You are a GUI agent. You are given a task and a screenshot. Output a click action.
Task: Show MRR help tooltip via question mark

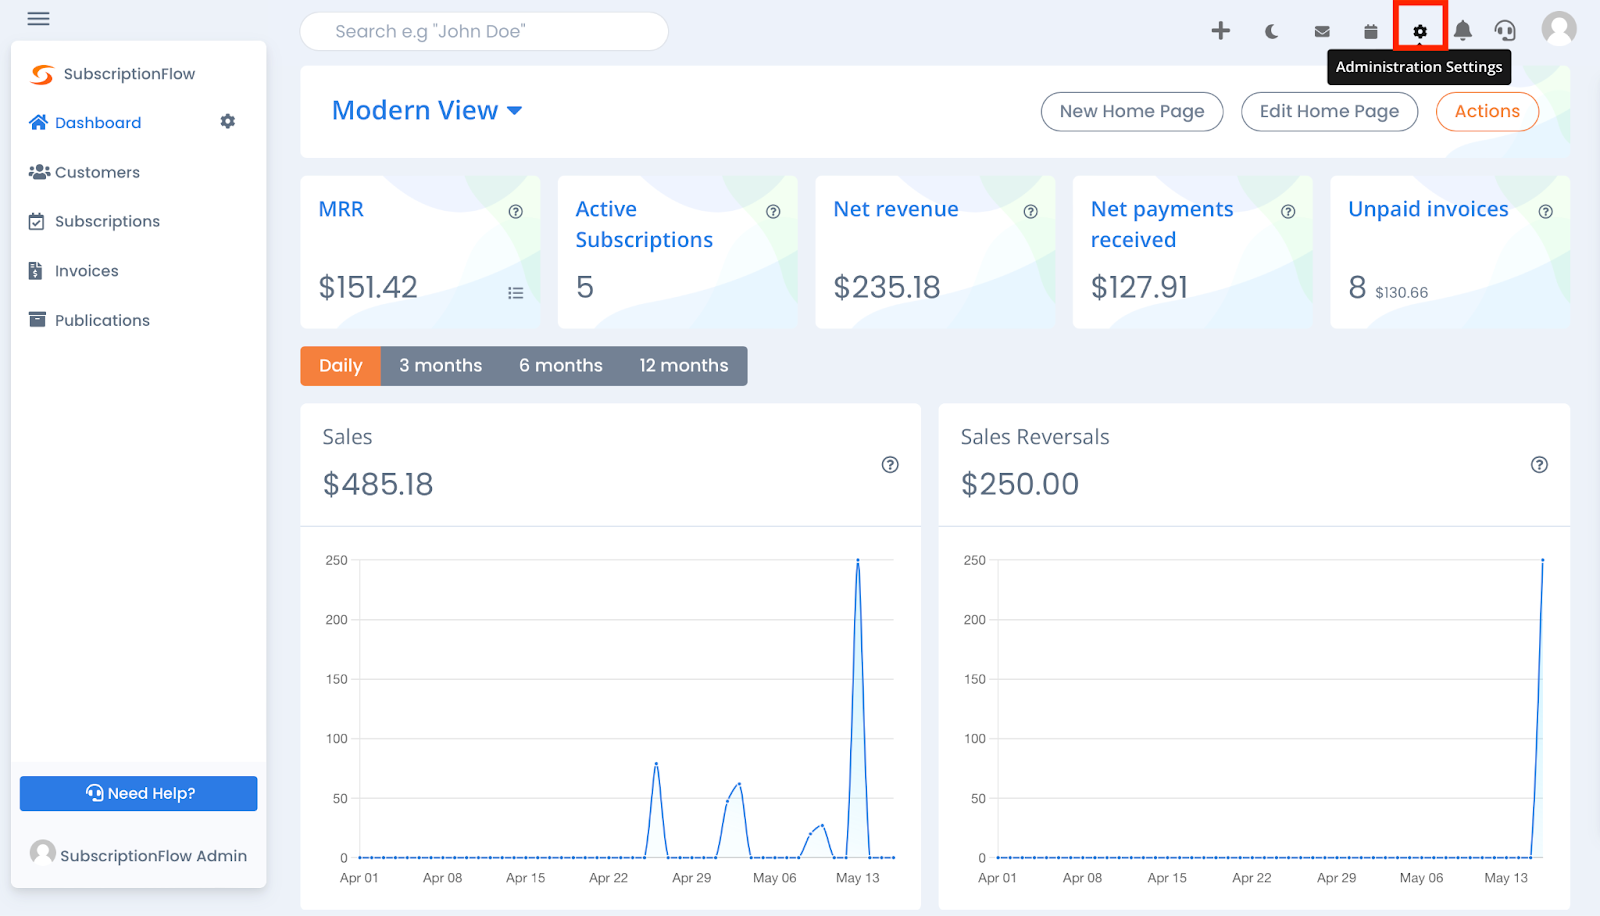pyautogui.click(x=516, y=211)
